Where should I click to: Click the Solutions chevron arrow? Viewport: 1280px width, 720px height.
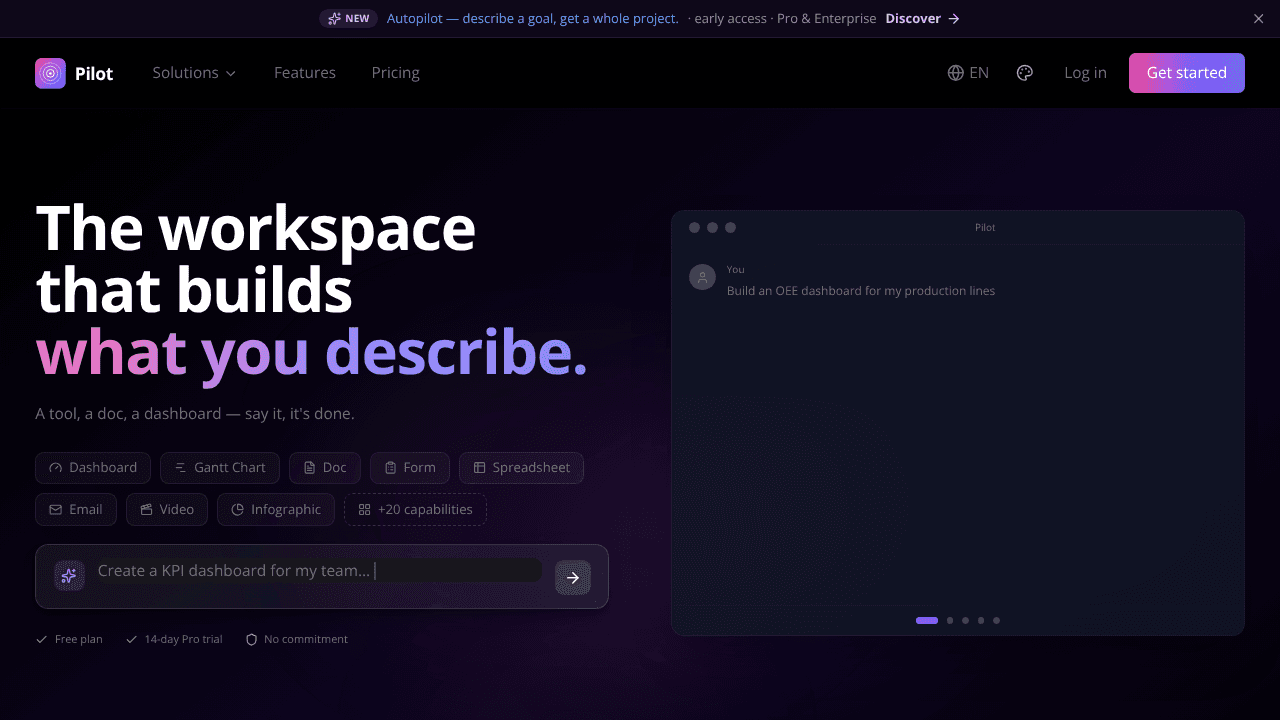pyautogui.click(x=231, y=74)
